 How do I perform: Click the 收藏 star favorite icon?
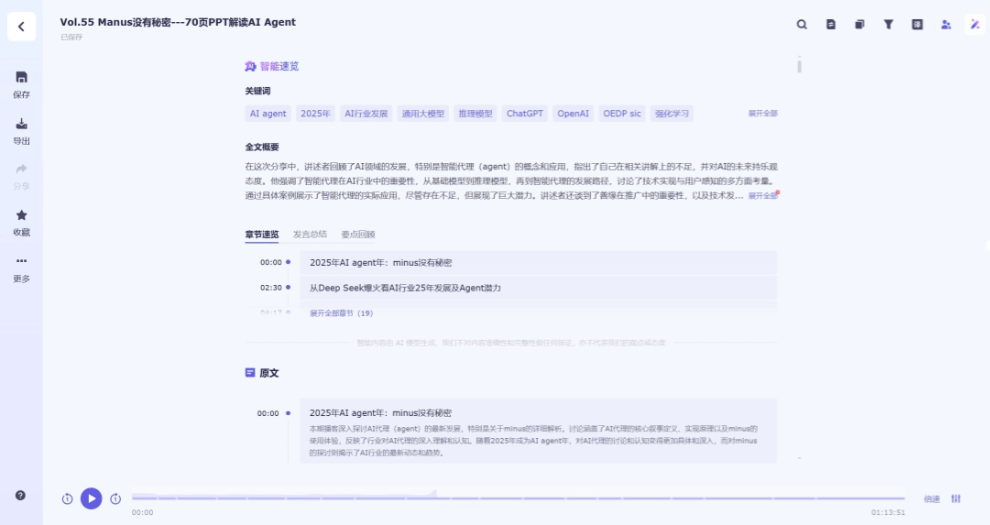[21, 215]
